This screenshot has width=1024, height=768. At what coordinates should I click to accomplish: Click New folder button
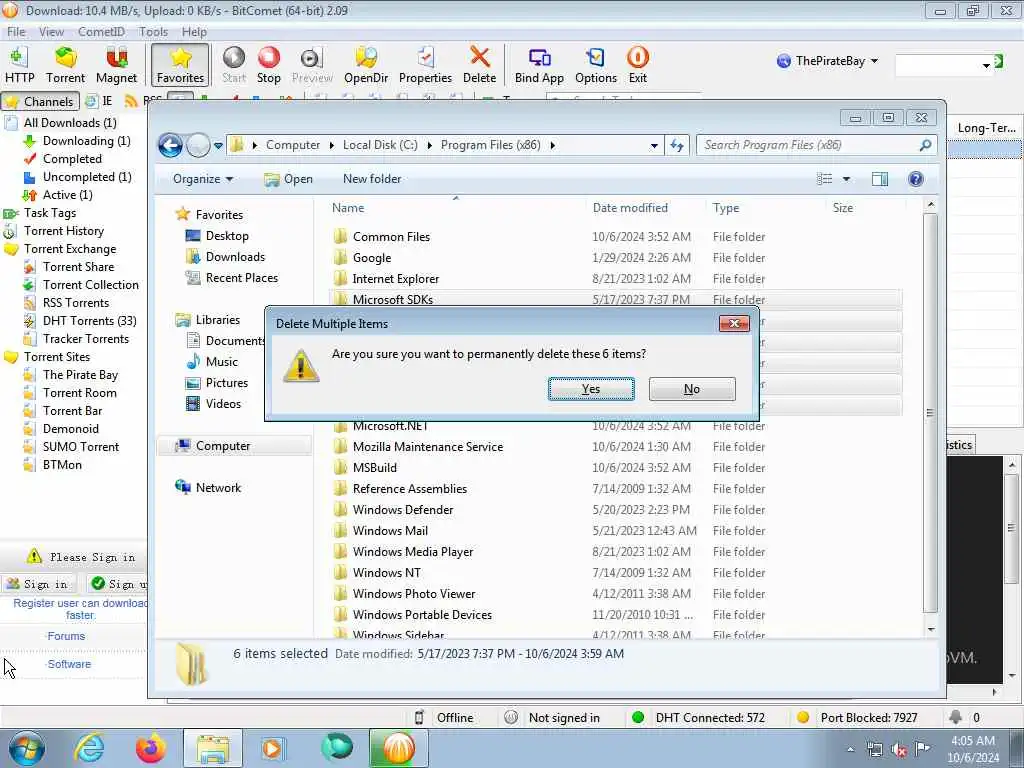pos(372,179)
